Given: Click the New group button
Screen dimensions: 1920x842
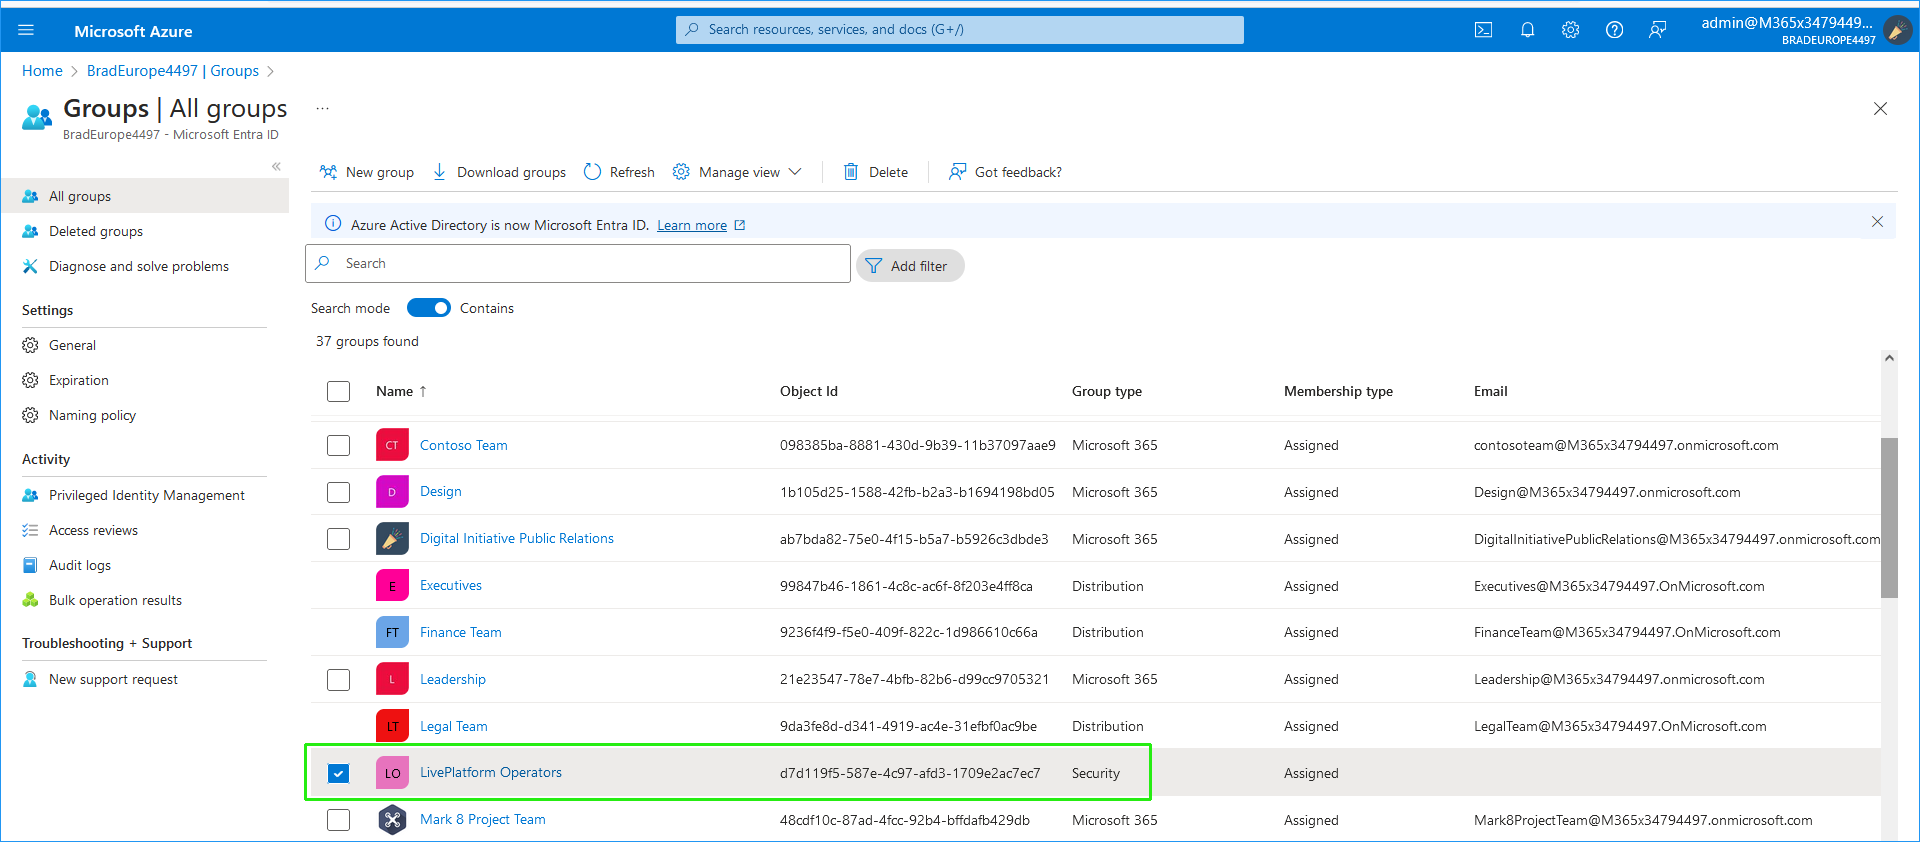Looking at the screenshot, I should [366, 172].
